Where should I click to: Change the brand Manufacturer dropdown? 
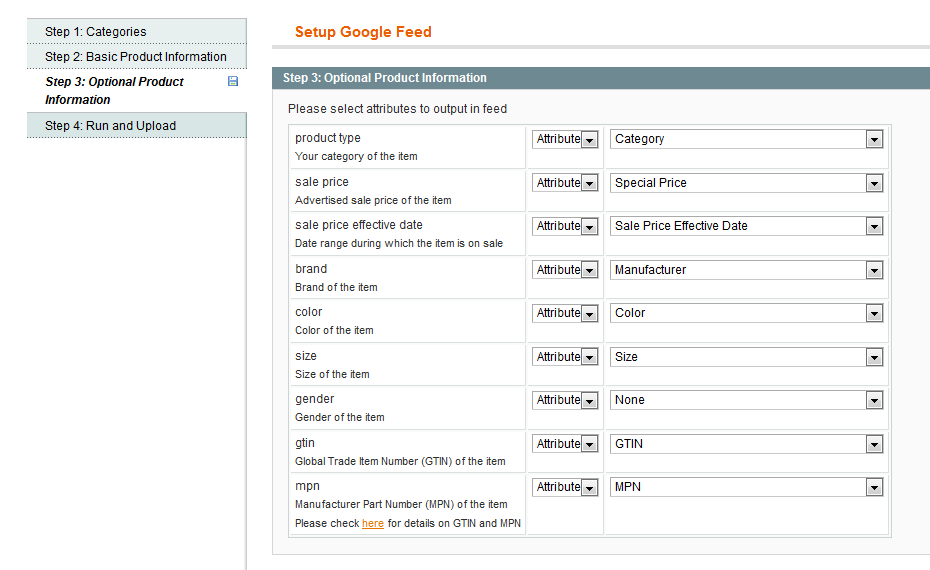[747, 270]
